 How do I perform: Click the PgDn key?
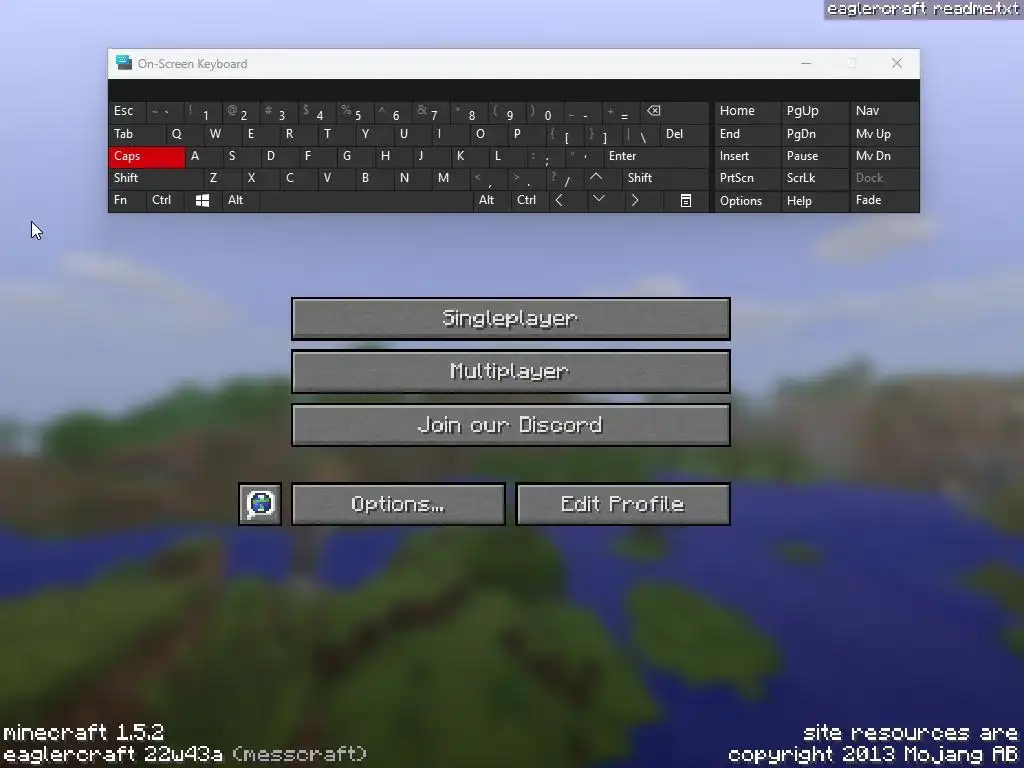pyautogui.click(x=815, y=135)
